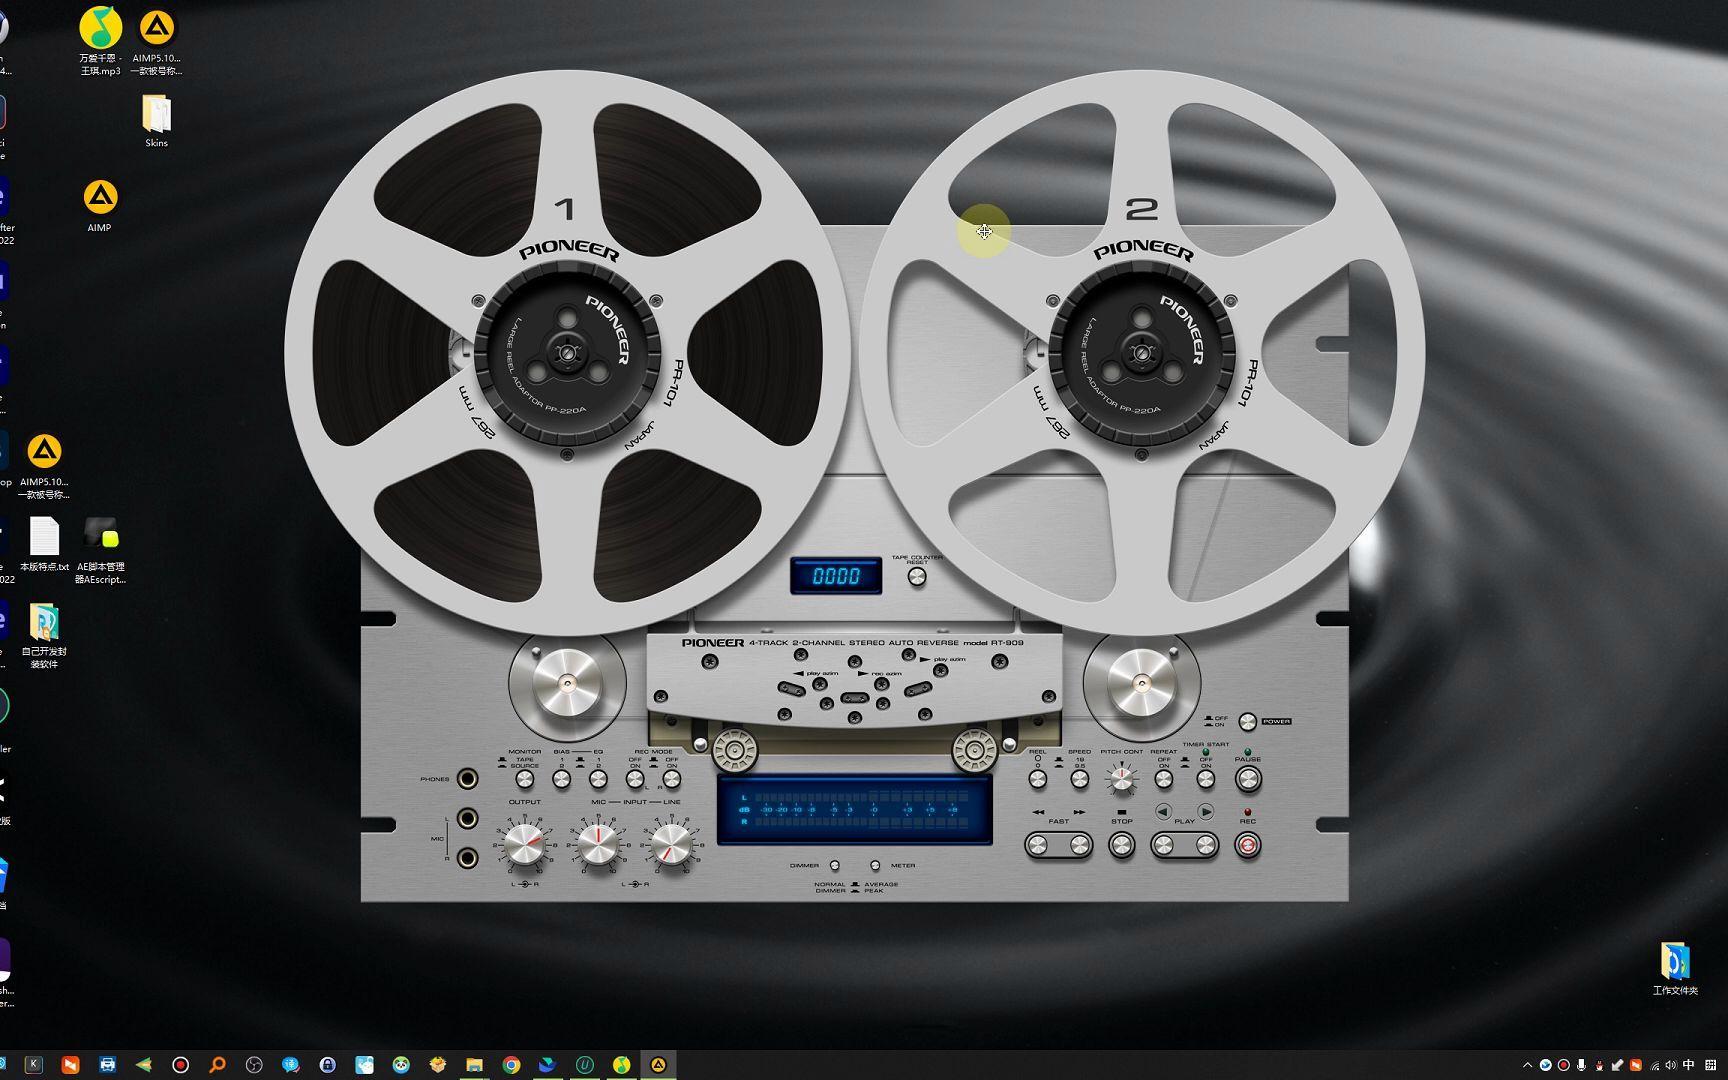This screenshot has height=1080, width=1728.
Task: Click the red REC button
Action: [1247, 846]
